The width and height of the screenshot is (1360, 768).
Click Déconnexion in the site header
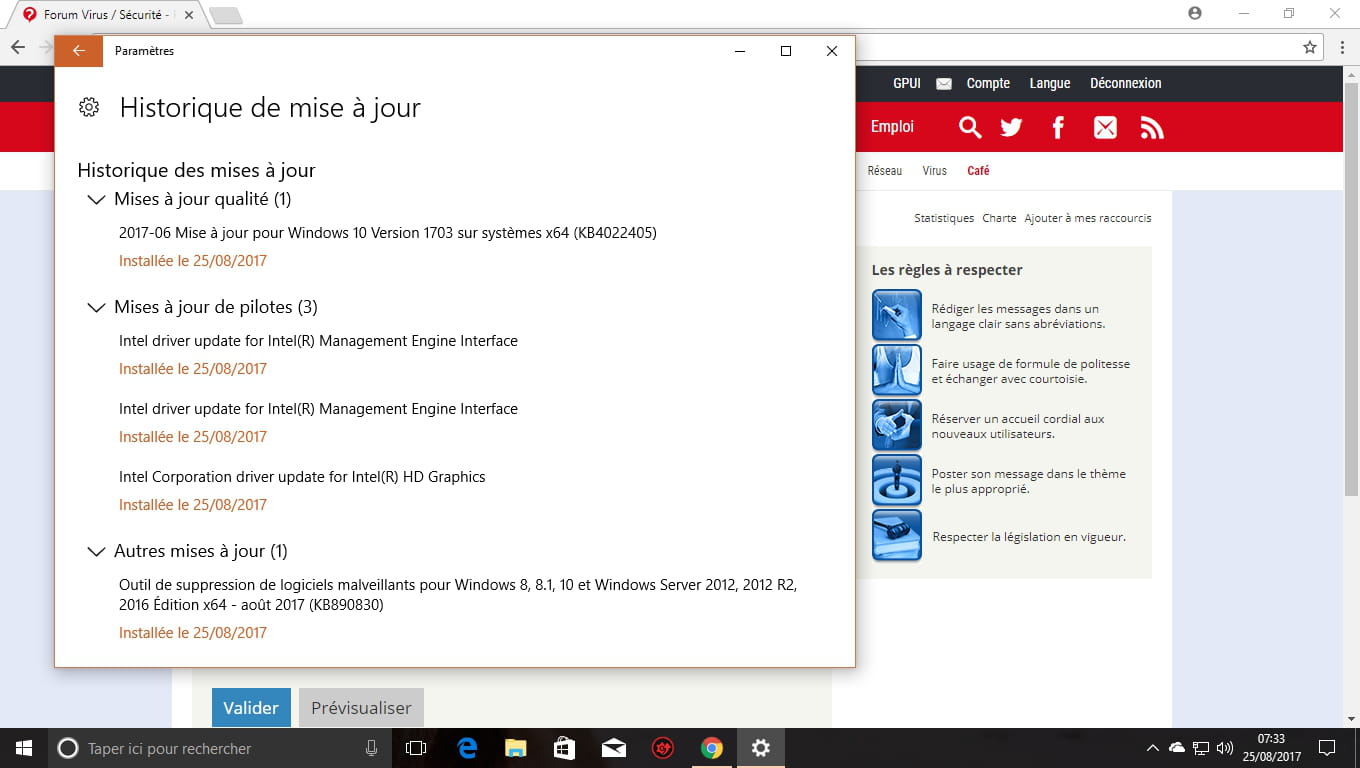[1126, 83]
